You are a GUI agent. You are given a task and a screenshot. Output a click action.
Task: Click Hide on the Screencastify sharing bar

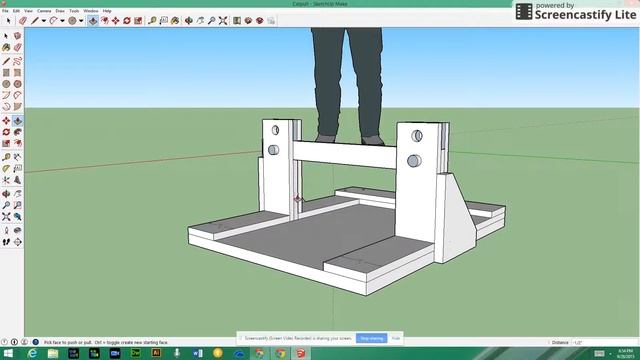coord(396,338)
